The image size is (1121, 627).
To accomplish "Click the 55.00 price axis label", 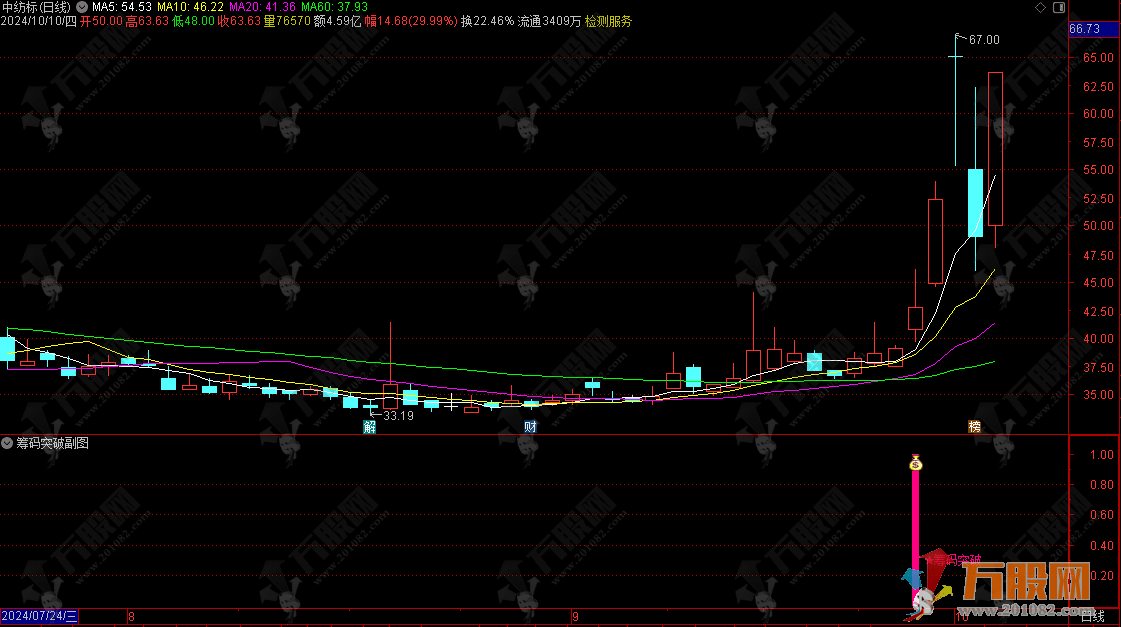I will click(x=1098, y=170).
